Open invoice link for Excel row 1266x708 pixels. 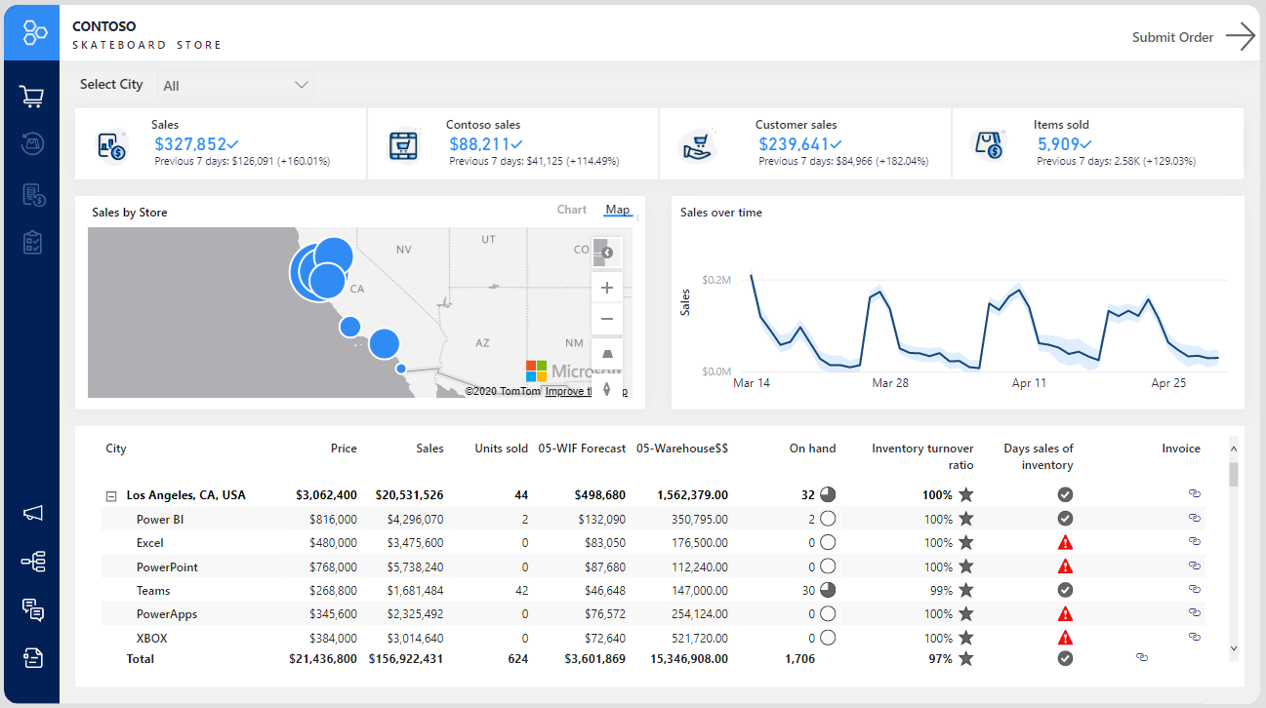[1194, 541]
